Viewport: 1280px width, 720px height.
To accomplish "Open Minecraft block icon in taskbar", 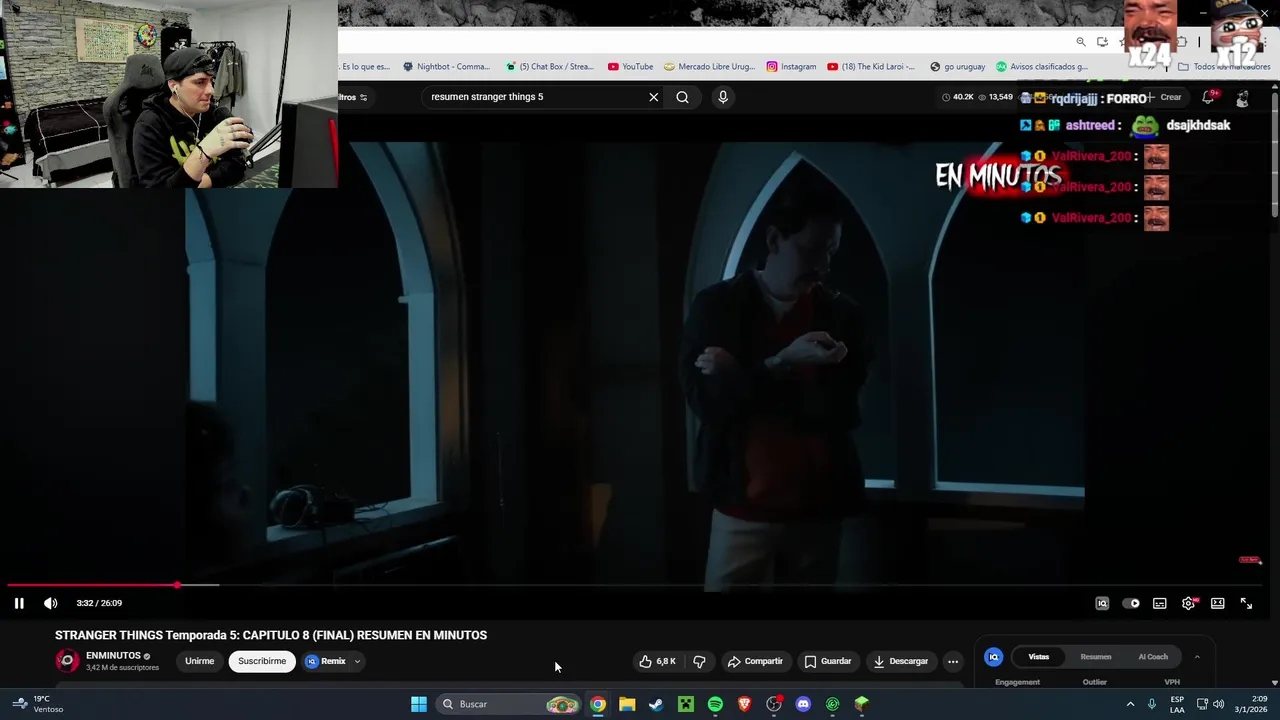I will point(862,704).
